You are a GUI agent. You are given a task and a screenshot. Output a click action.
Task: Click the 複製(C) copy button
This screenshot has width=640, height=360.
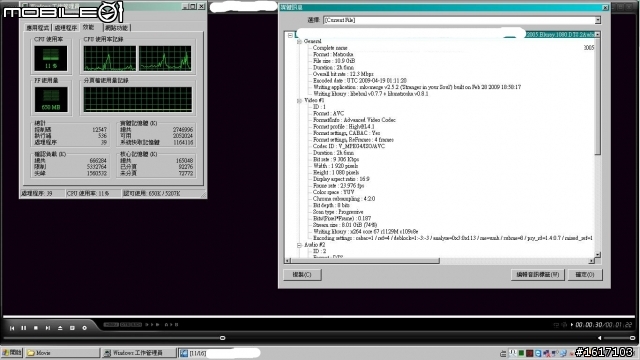pos(302,275)
